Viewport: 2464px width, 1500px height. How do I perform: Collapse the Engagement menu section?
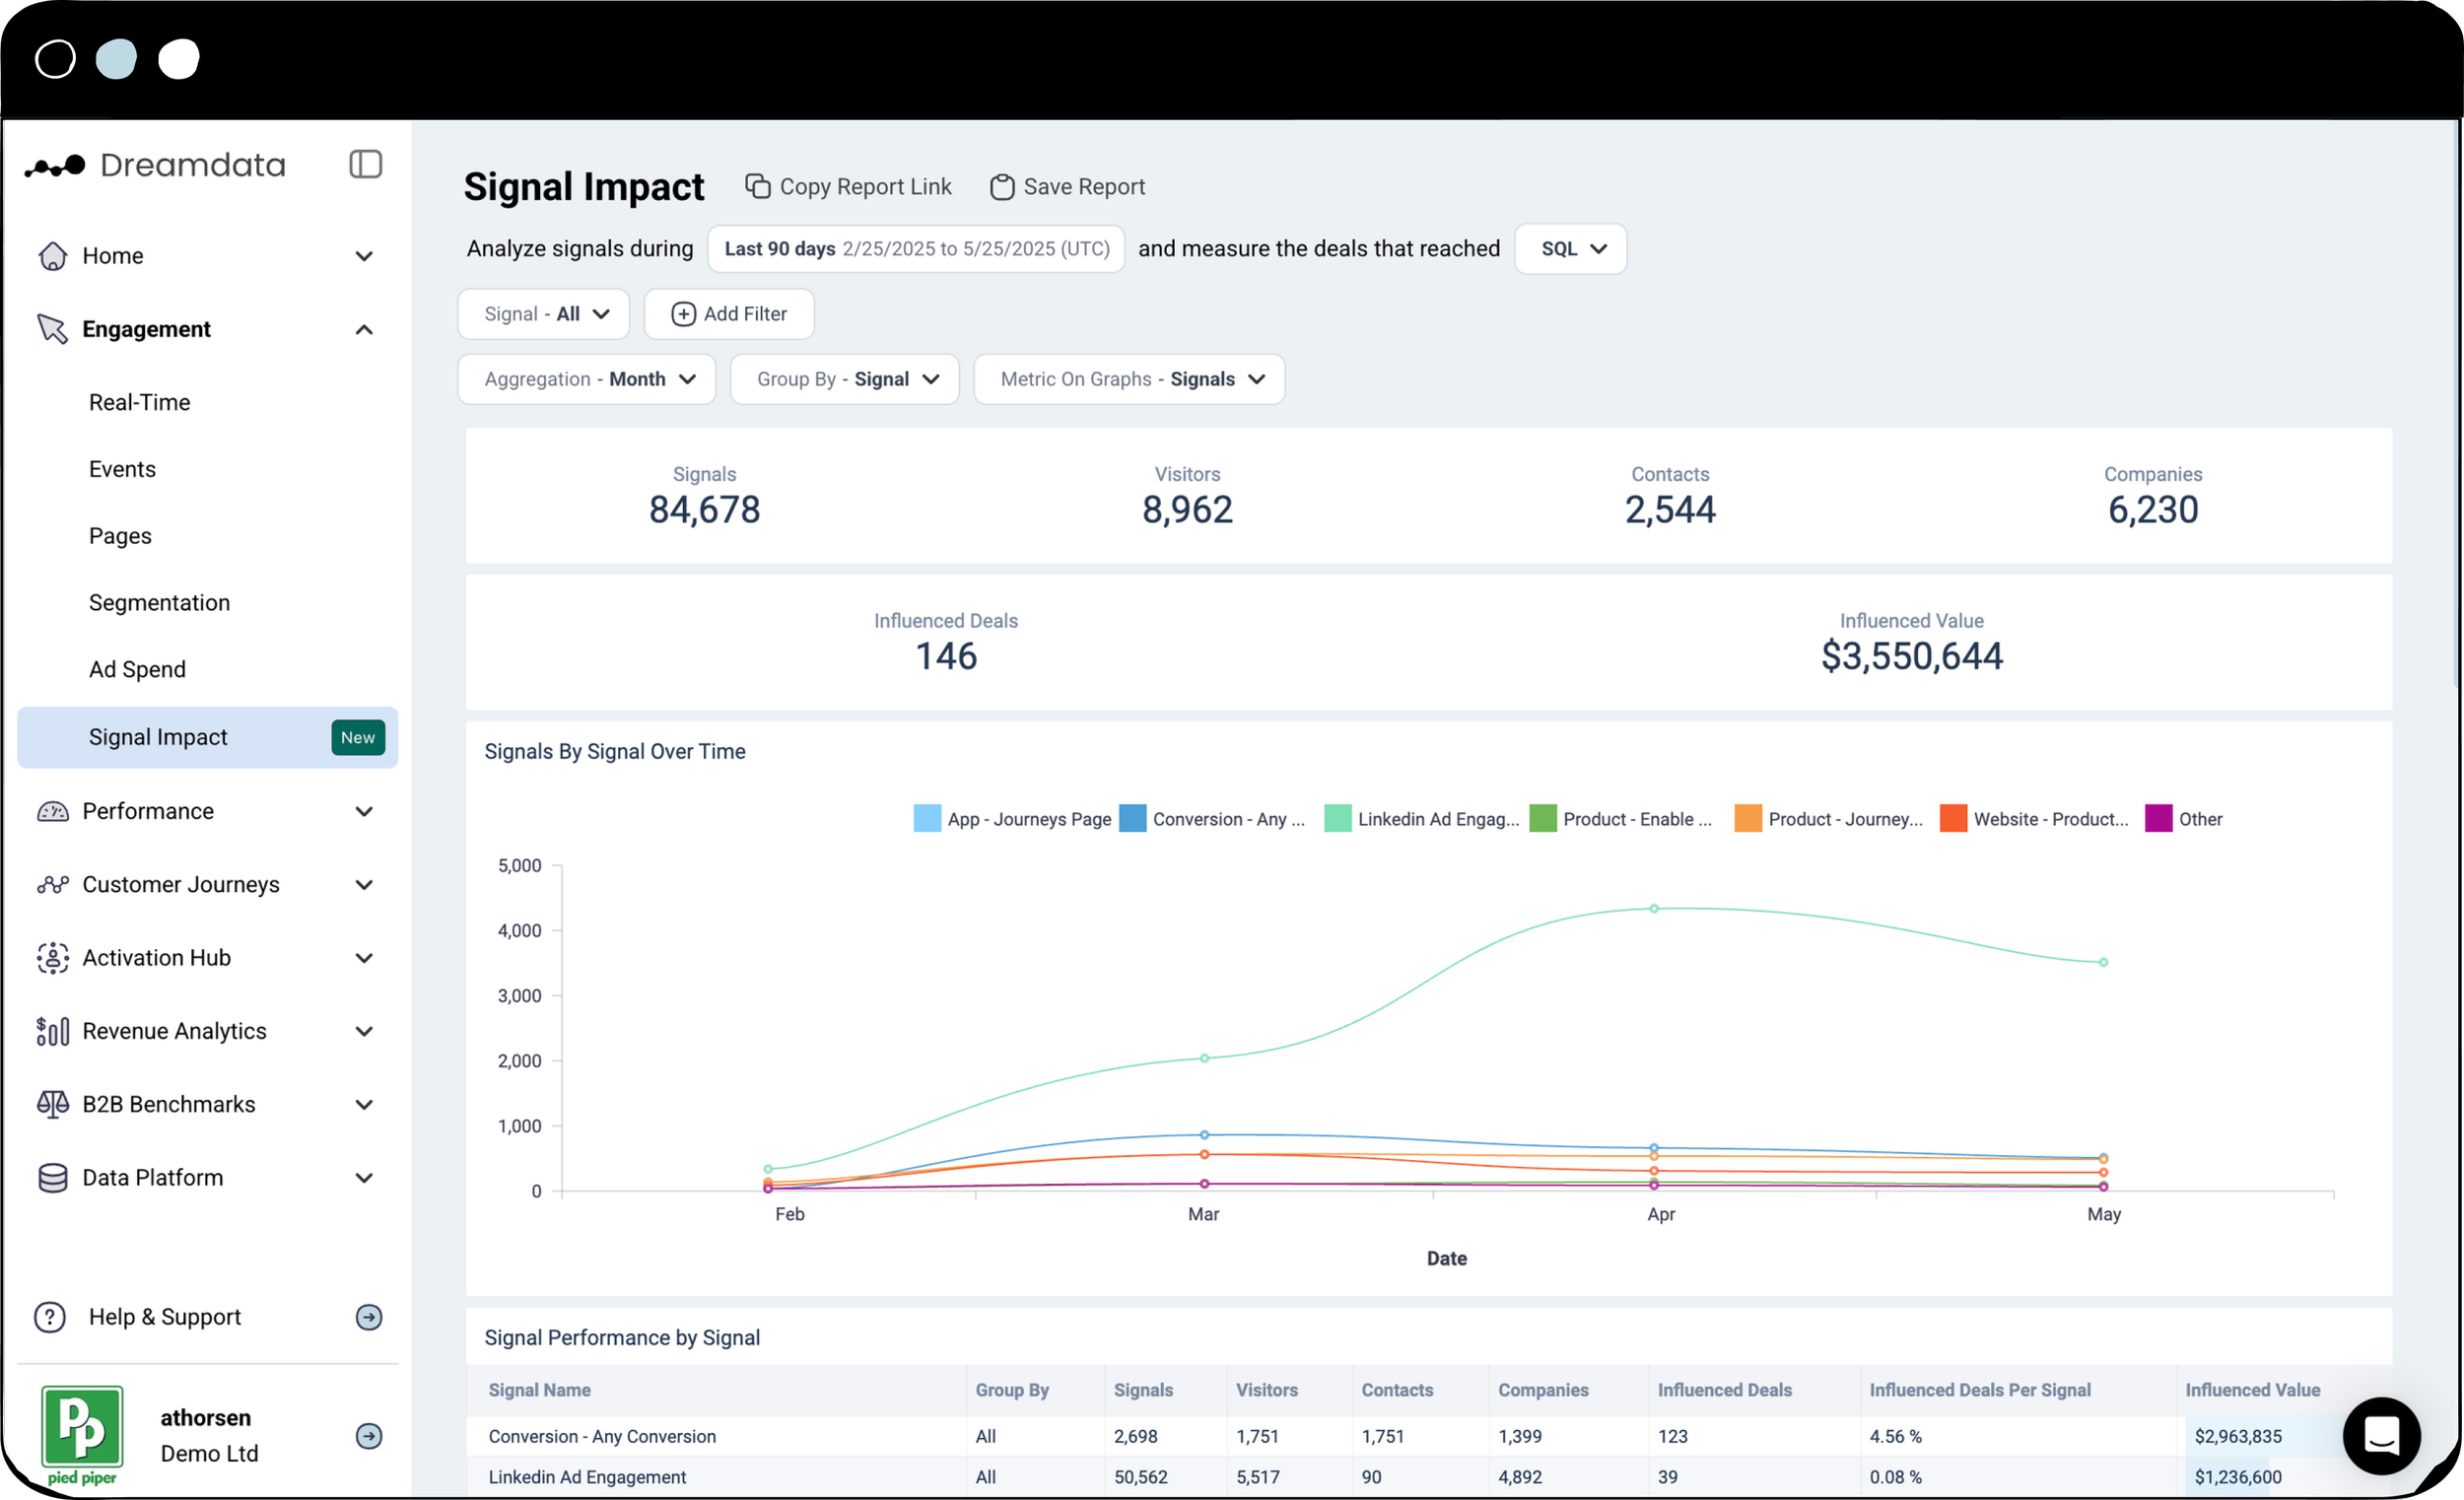pyautogui.click(x=364, y=330)
